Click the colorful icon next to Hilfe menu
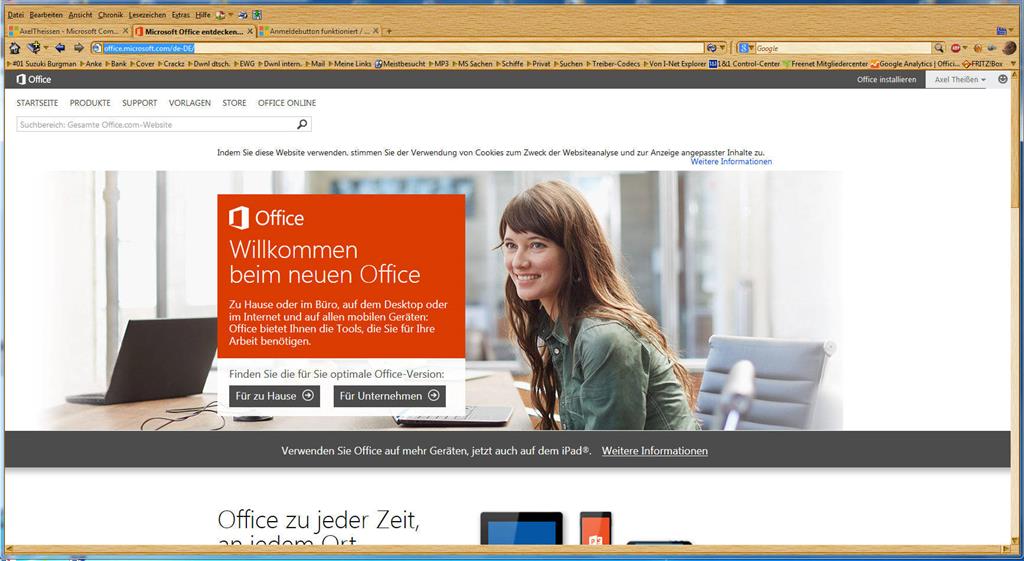1024x561 pixels. [x=220, y=14]
